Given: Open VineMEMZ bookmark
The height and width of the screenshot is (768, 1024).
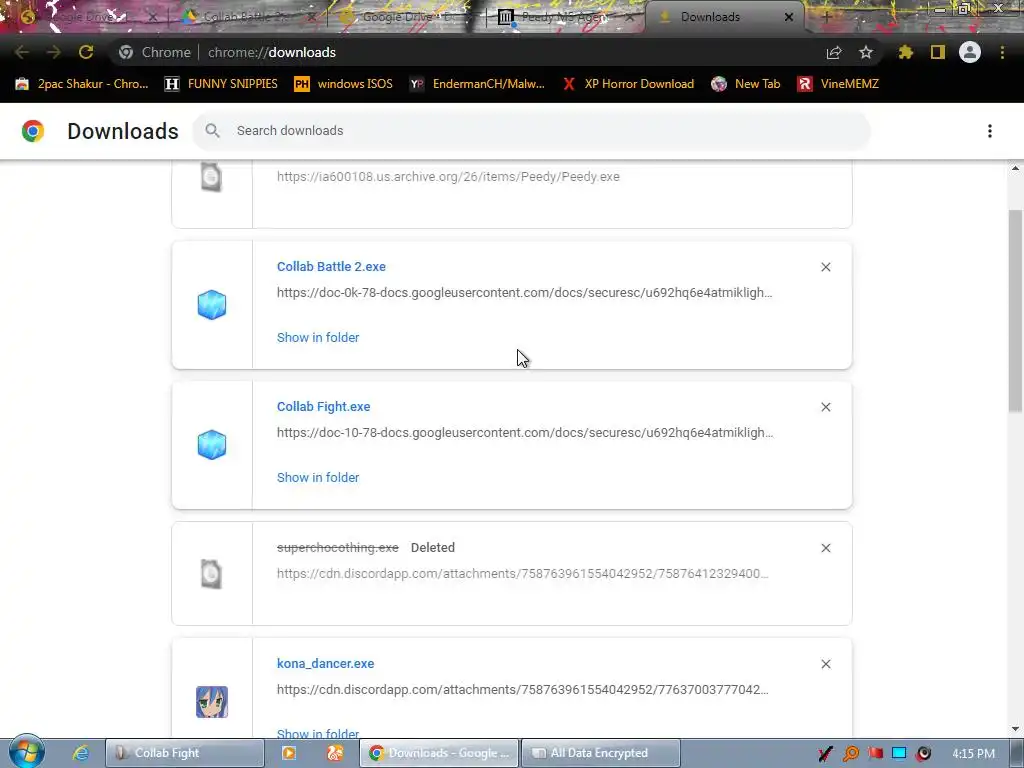Looking at the screenshot, I should click(x=839, y=84).
